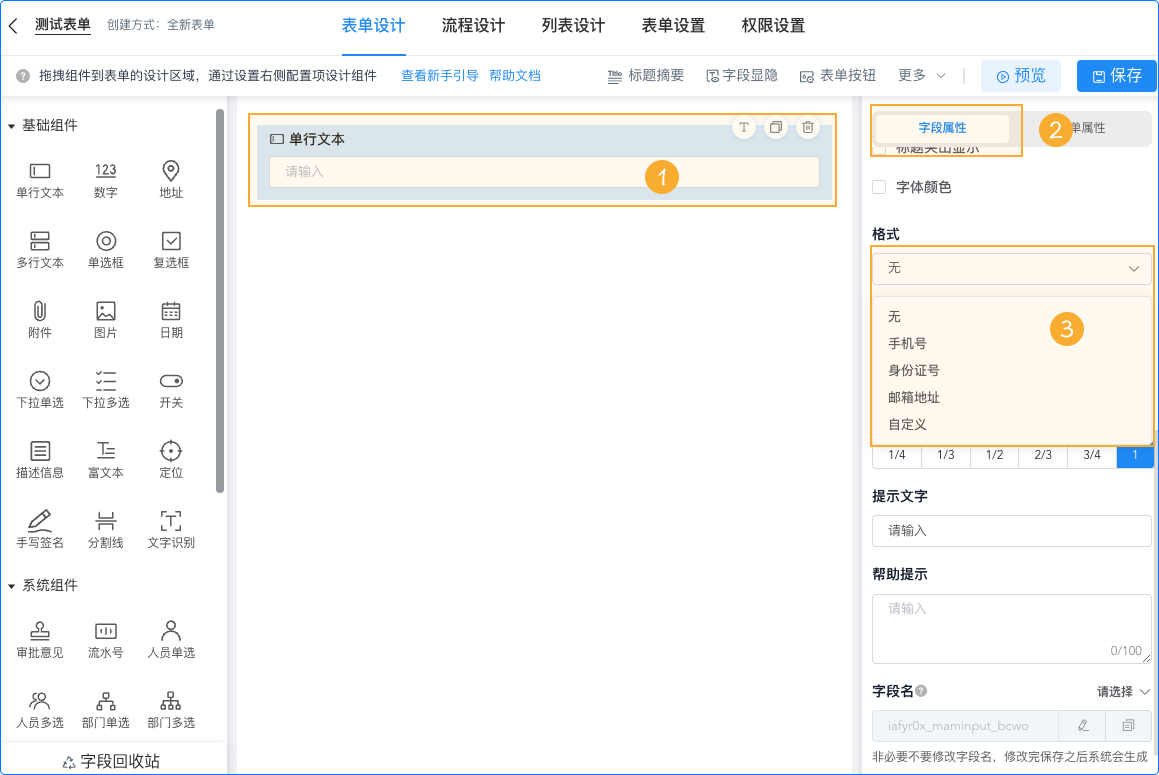Viewport: 1159px width, 775px height.
Task: Collapse the 基础组件 section
Action: pos(12,126)
